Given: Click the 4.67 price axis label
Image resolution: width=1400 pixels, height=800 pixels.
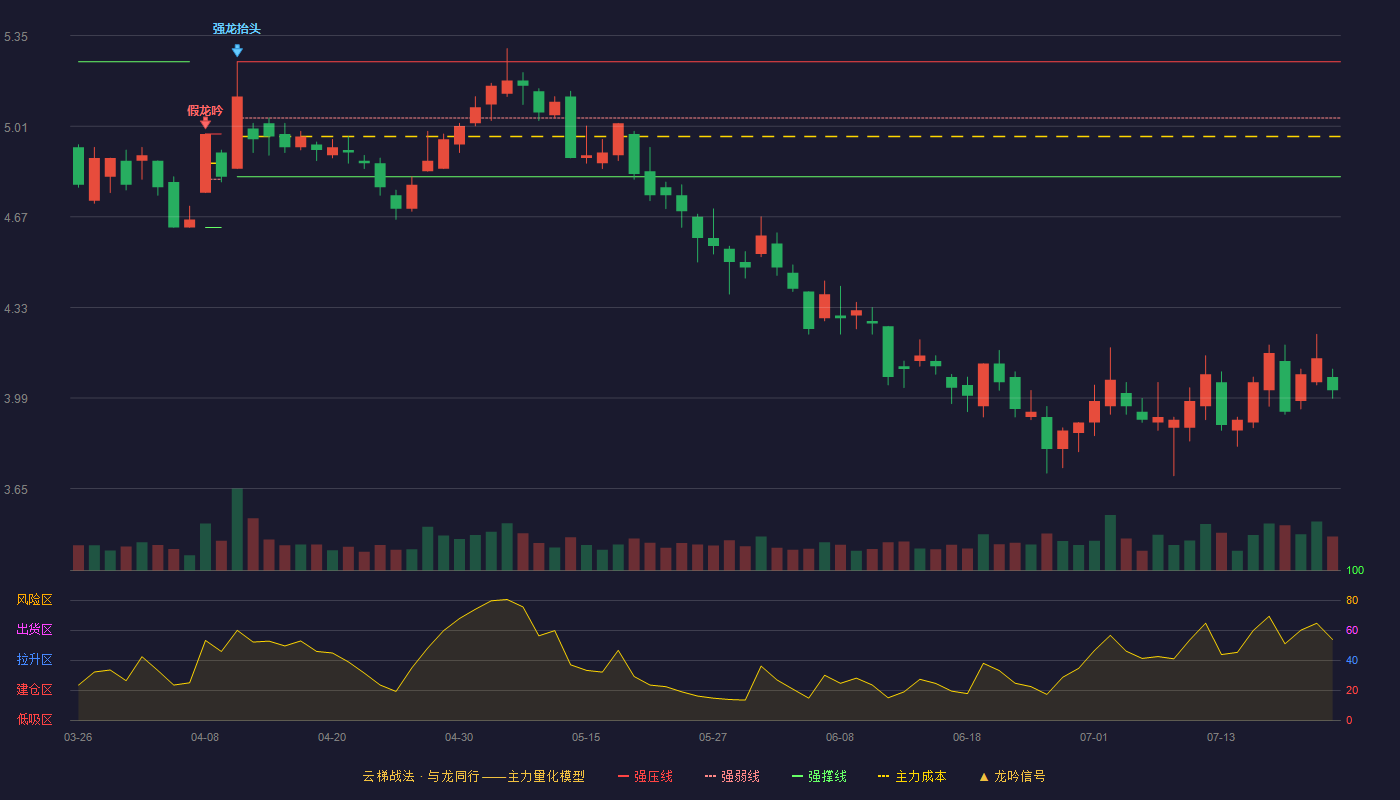Looking at the screenshot, I should pyautogui.click(x=16, y=218).
